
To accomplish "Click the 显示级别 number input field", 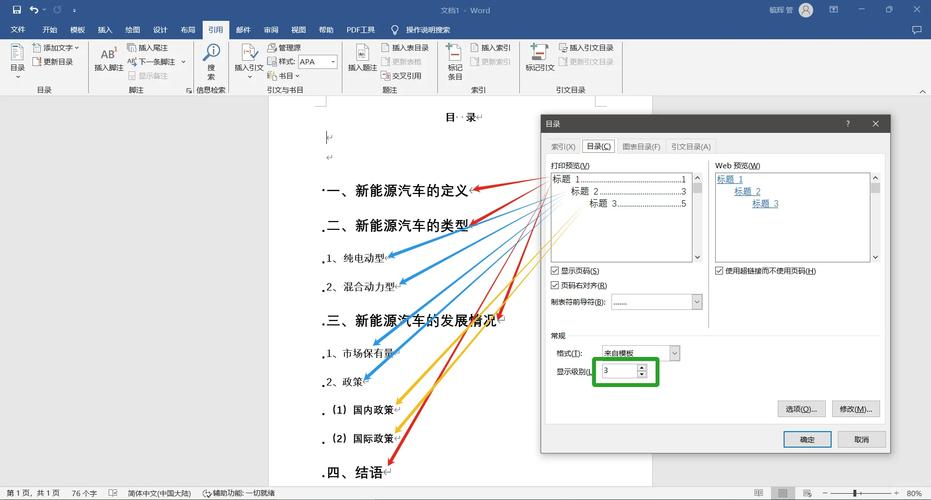I will point(618,371).
